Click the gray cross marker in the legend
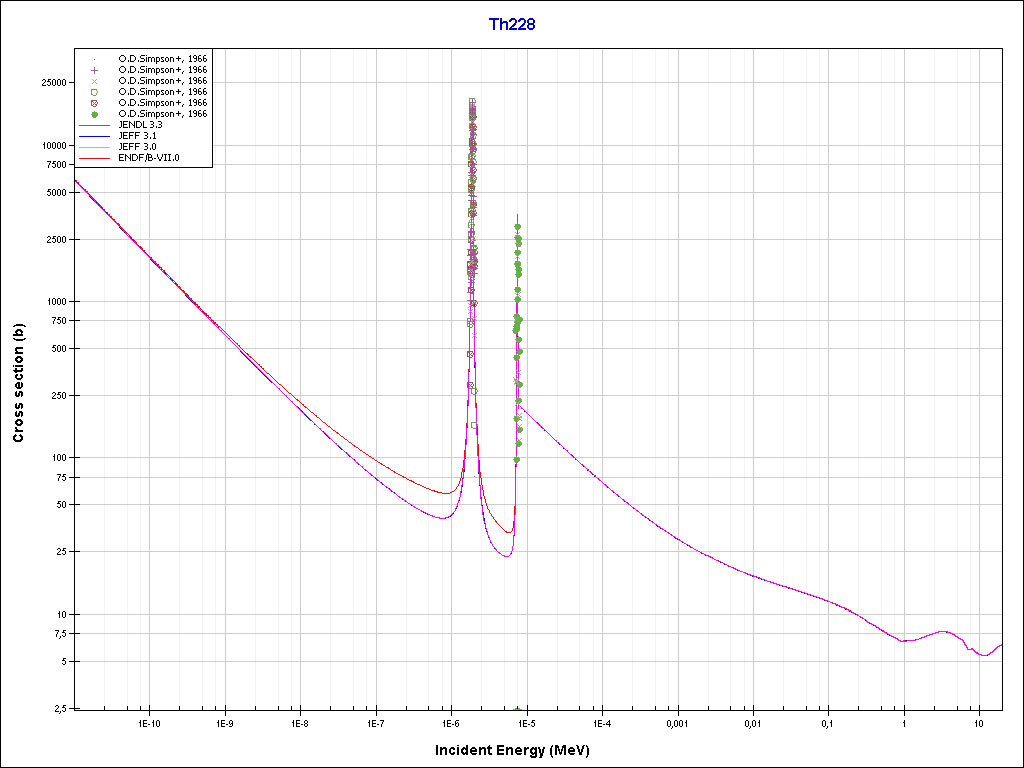Viewport: 1024px width, 768px height. coord(94,81)
